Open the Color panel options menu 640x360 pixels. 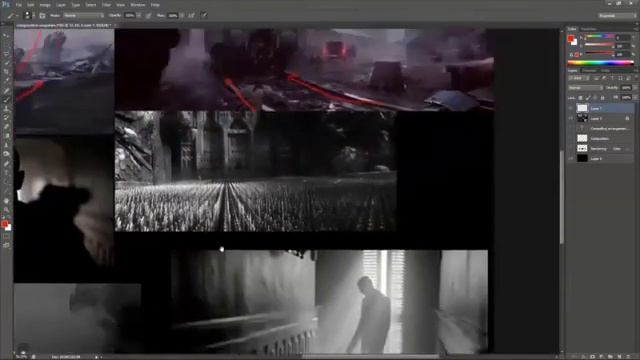(x=636, y=29)
